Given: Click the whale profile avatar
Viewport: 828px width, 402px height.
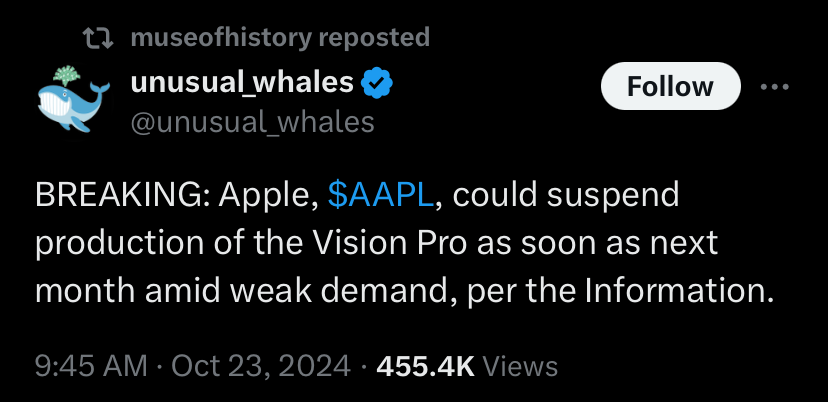Looking at the screenshot, I should pos(70,98).
